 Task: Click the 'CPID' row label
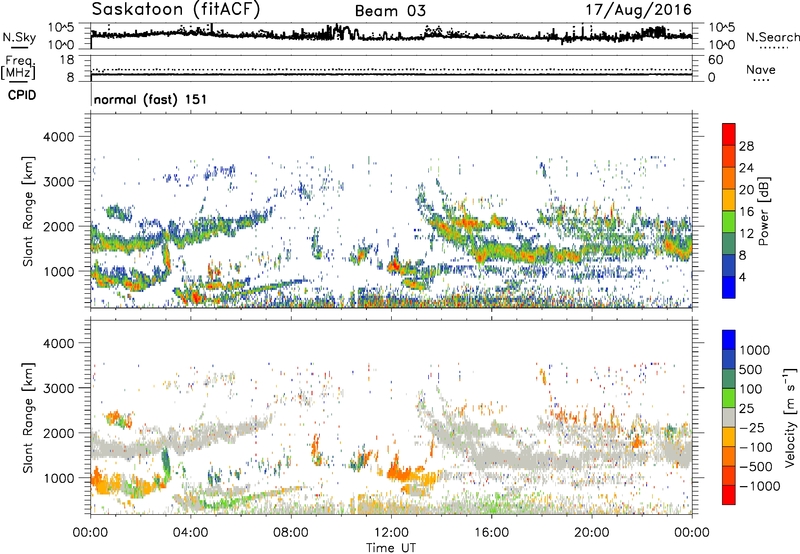(x=22, y=95)
